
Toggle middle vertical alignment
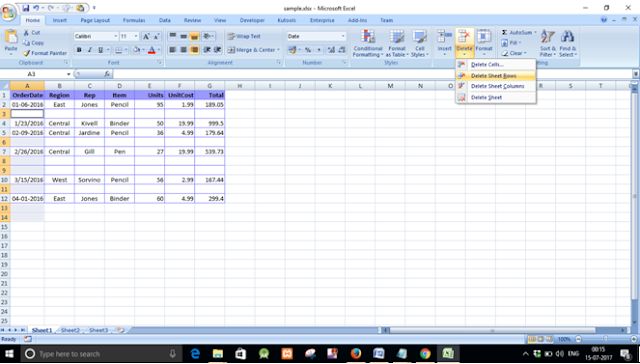click(184, 36)
